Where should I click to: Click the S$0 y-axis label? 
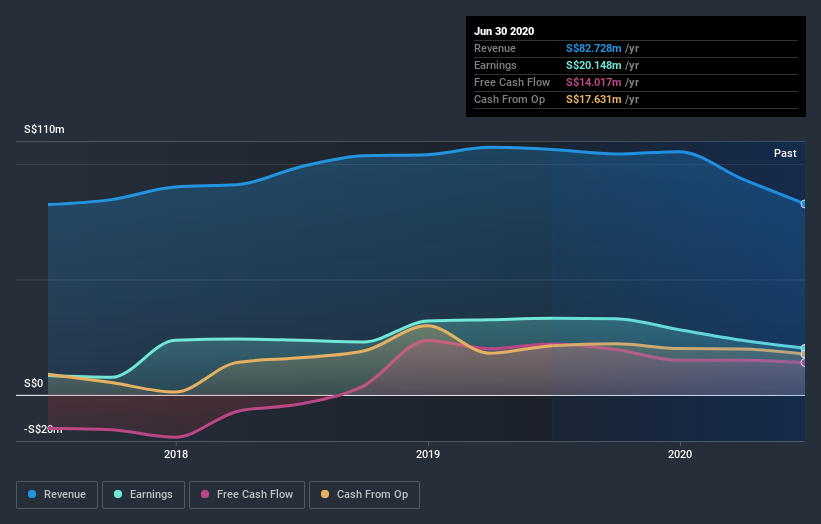(x=34, y=384)
